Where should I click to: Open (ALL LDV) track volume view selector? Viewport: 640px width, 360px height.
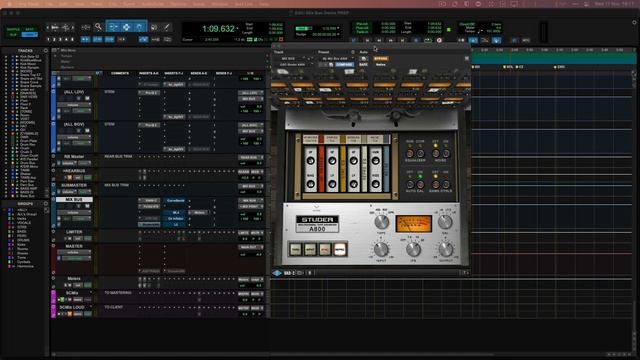(x=73, y=104)
